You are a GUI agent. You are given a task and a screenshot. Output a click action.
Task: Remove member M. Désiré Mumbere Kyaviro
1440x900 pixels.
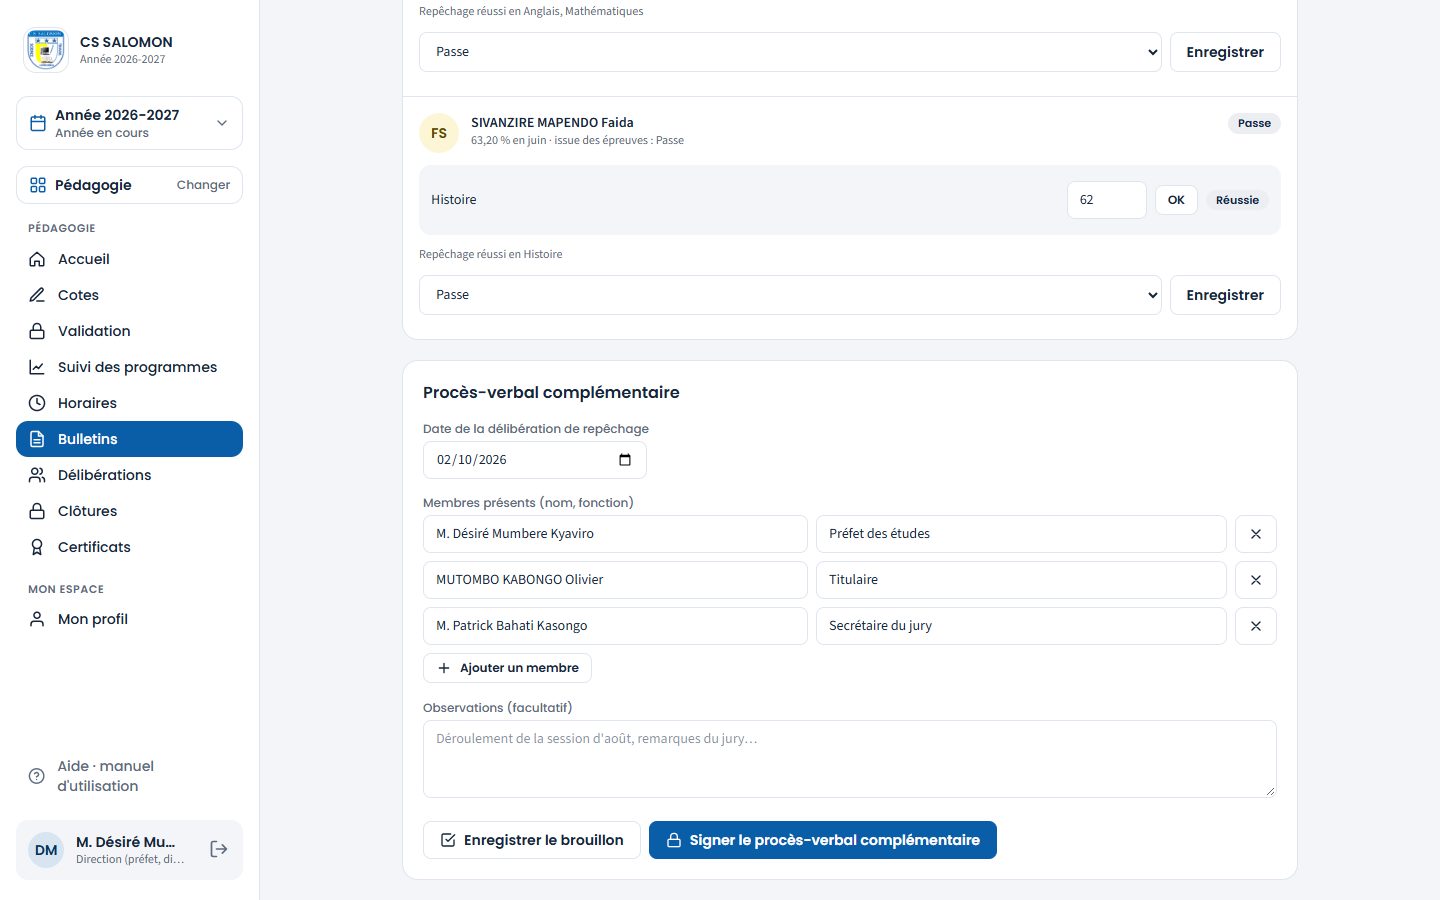tap(1256, 534)
